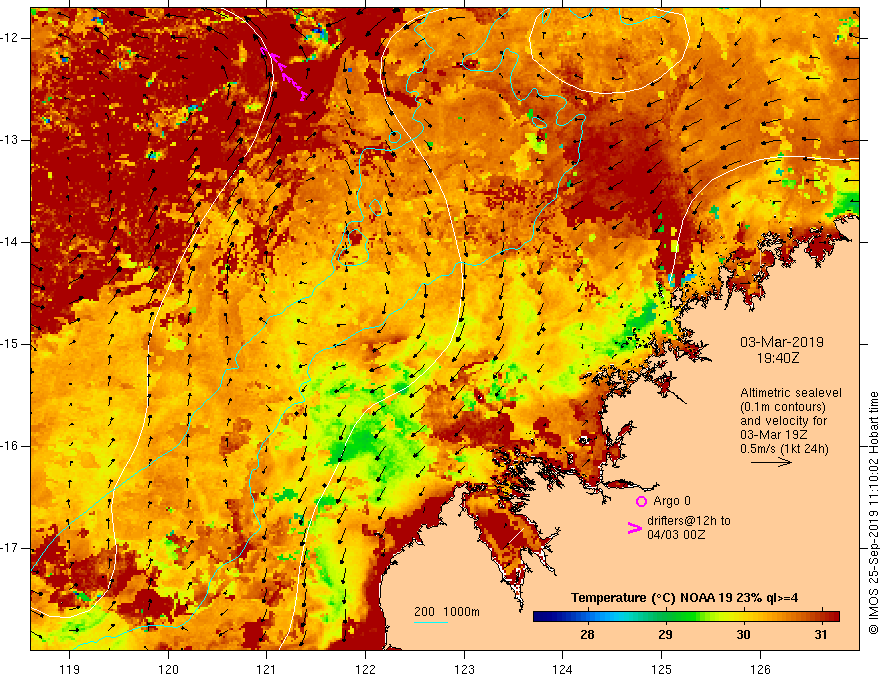Click the 0.5m/s velocity scale arrow
Viewport: 880px width, 680px height.
coord(771,462)
